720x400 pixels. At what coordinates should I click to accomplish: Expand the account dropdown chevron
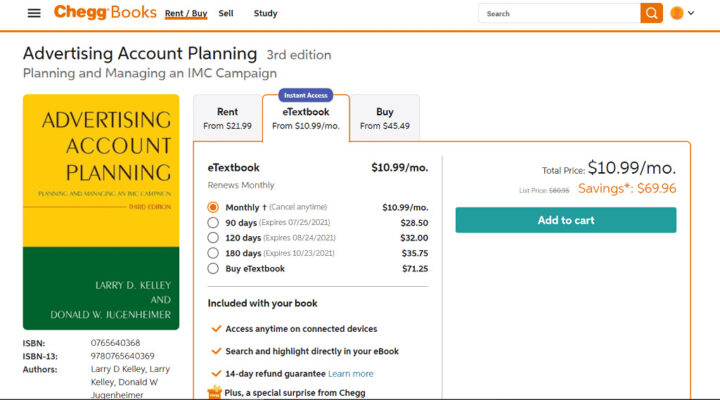[x=693, y=14]
